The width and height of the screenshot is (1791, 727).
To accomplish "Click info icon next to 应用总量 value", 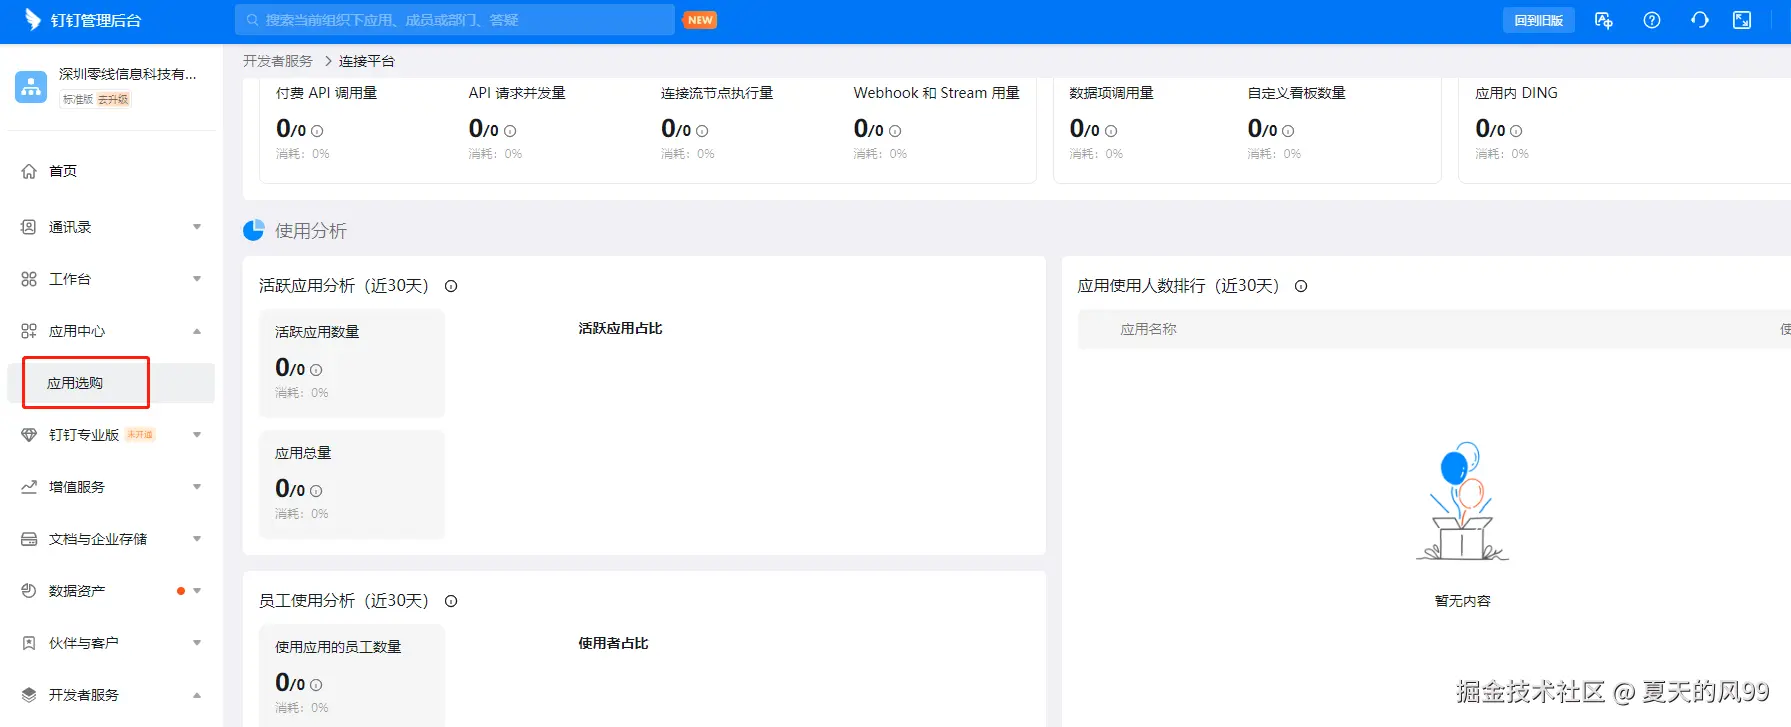I will tap(316, 491).
